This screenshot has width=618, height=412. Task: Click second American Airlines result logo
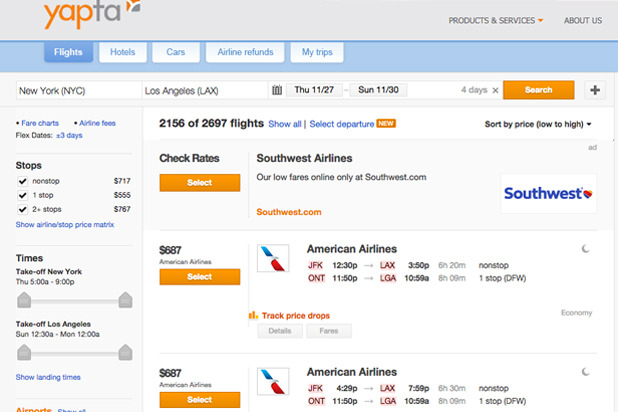(273, 383)
